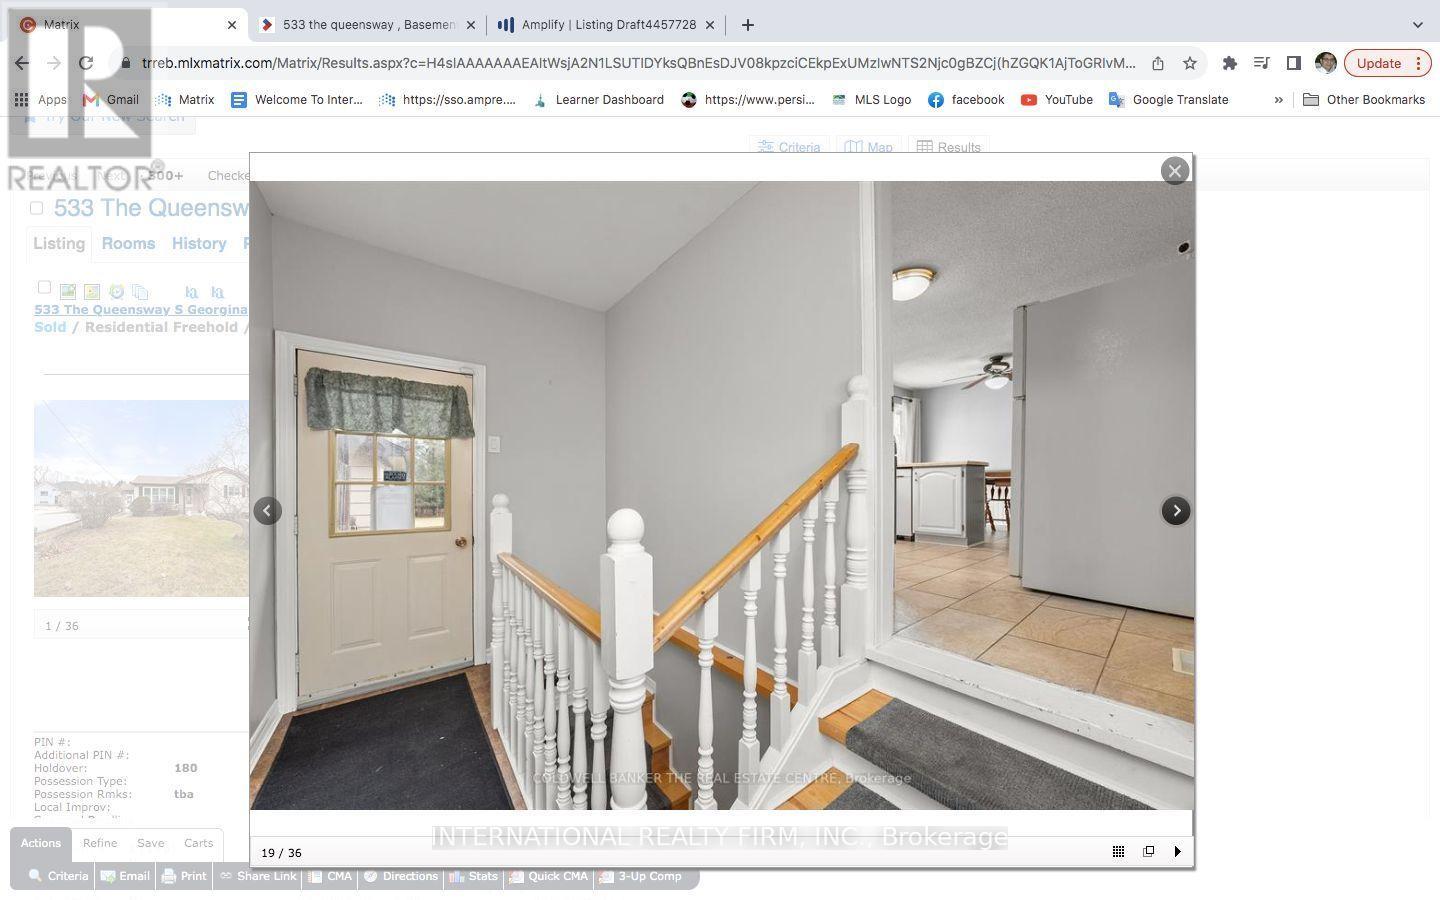
Task: Open the Welcome To Inter... bookmark
Action: (297, 100)
